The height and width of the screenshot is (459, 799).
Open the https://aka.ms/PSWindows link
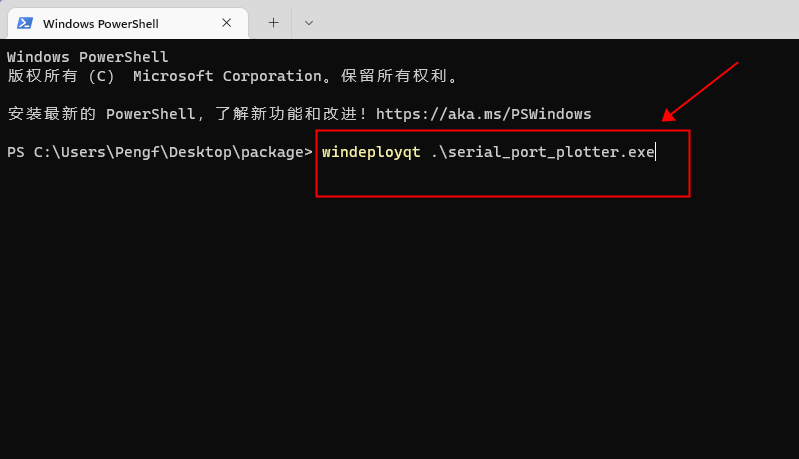[x=484, y=114]
